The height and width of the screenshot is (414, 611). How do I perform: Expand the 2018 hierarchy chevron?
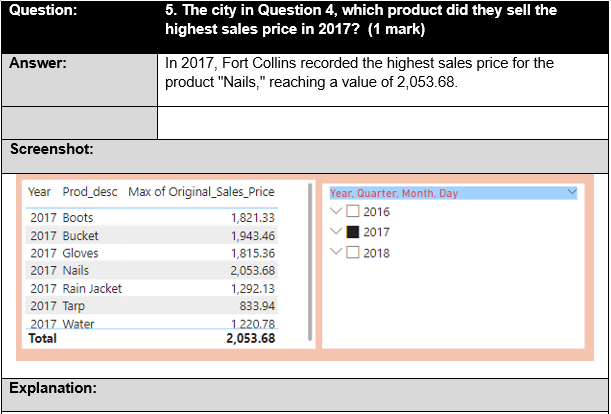(x=336, y=253)
